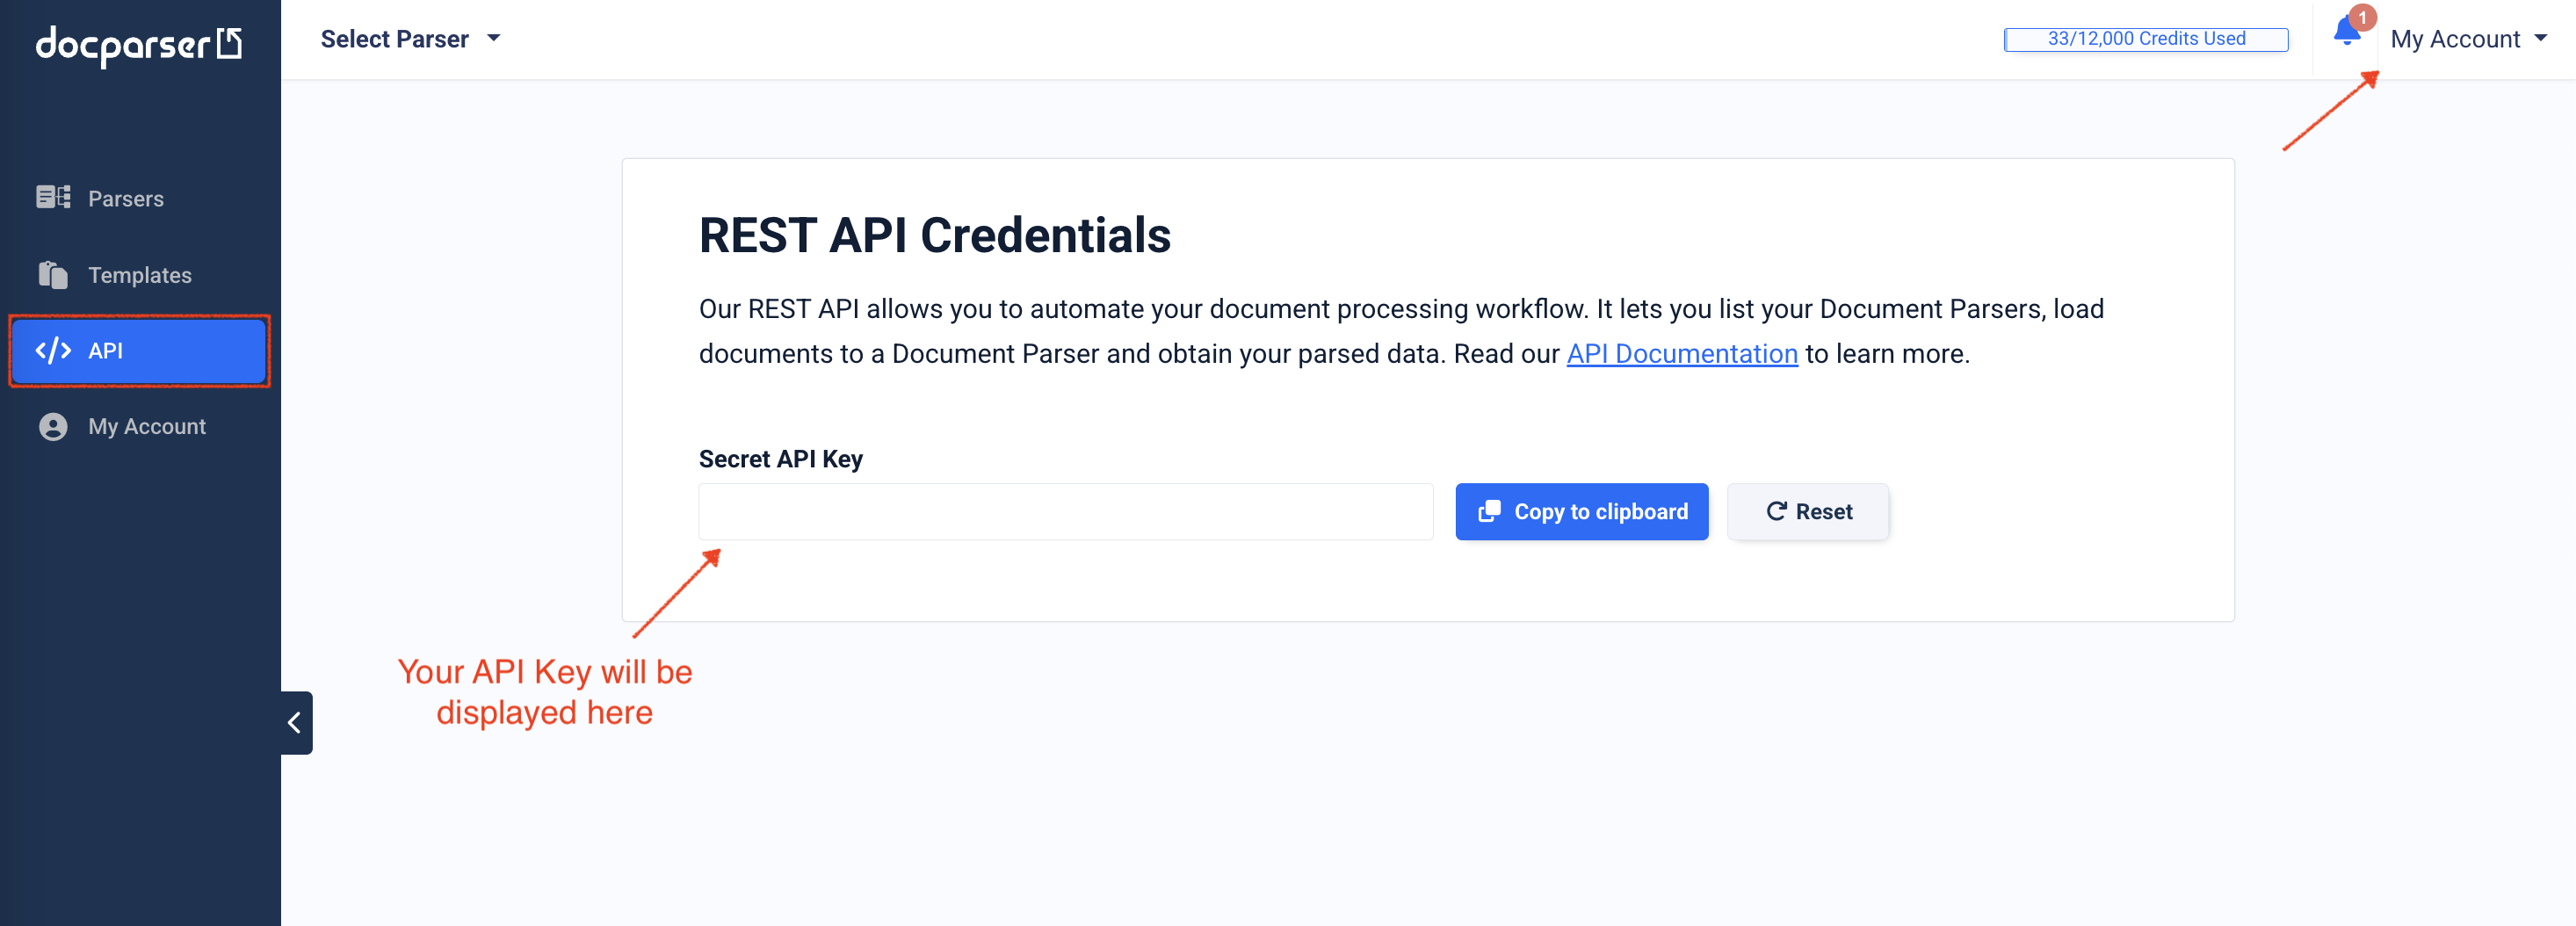Viewport: 2576px width, 926px height.
Task: Select the Parsers sidebar icon
Action: (52, 197)
